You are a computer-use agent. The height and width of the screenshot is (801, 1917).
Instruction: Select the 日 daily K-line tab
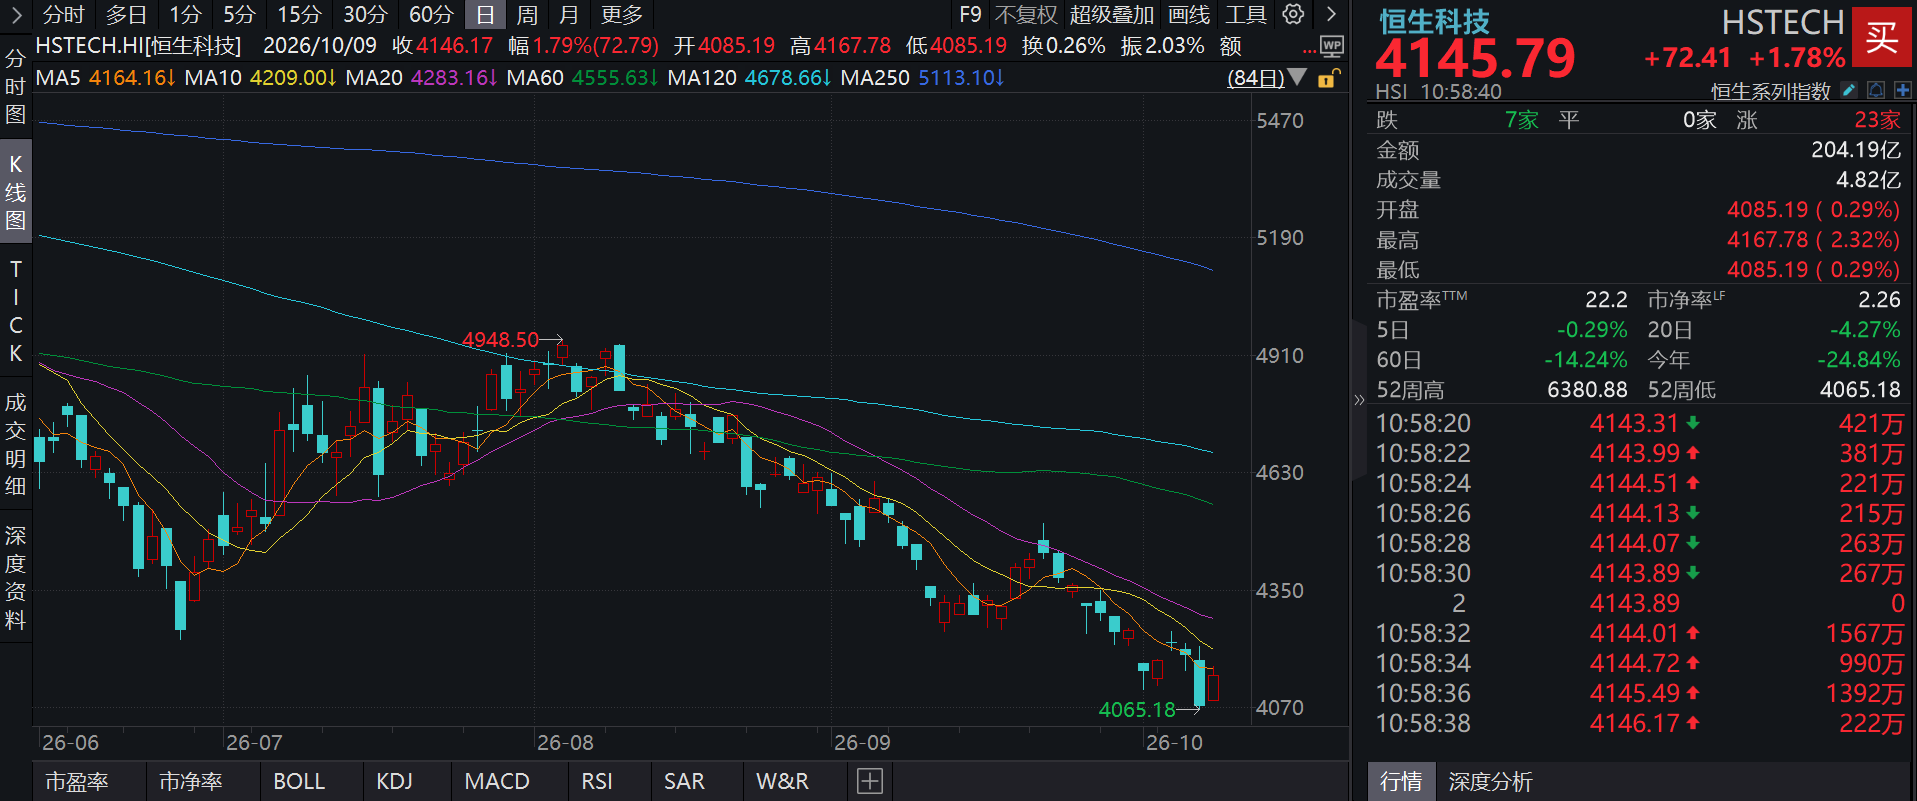tap(485, 14)
